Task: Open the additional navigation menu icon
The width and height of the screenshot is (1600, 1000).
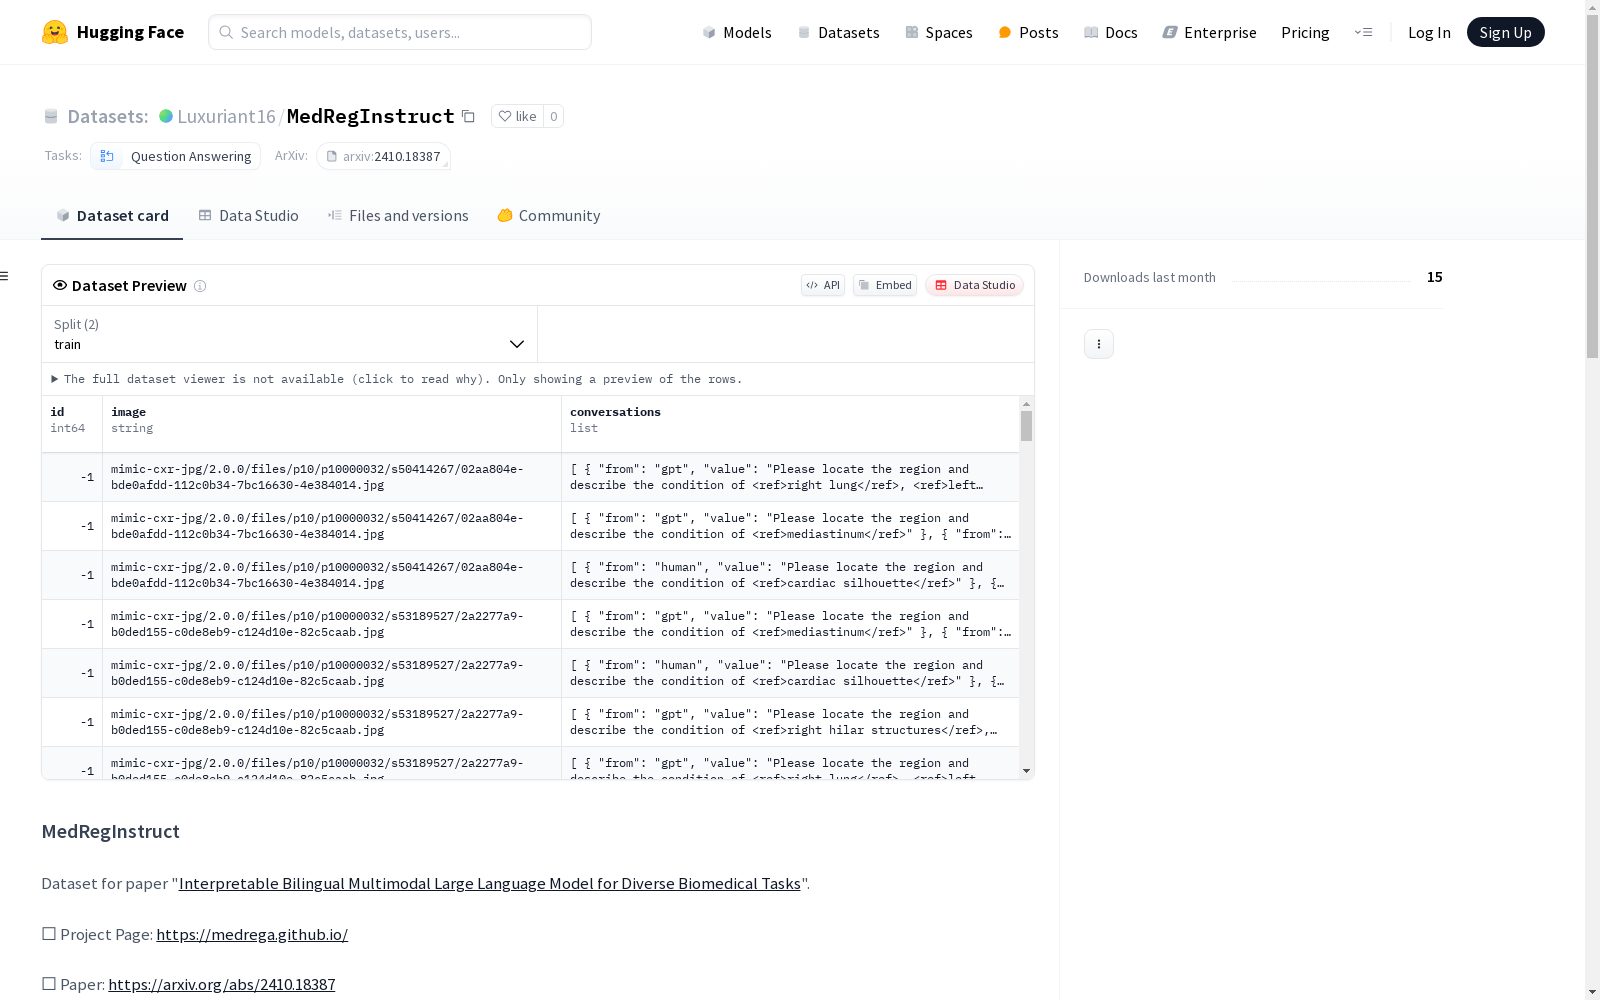Action: tap(1363, 32)
